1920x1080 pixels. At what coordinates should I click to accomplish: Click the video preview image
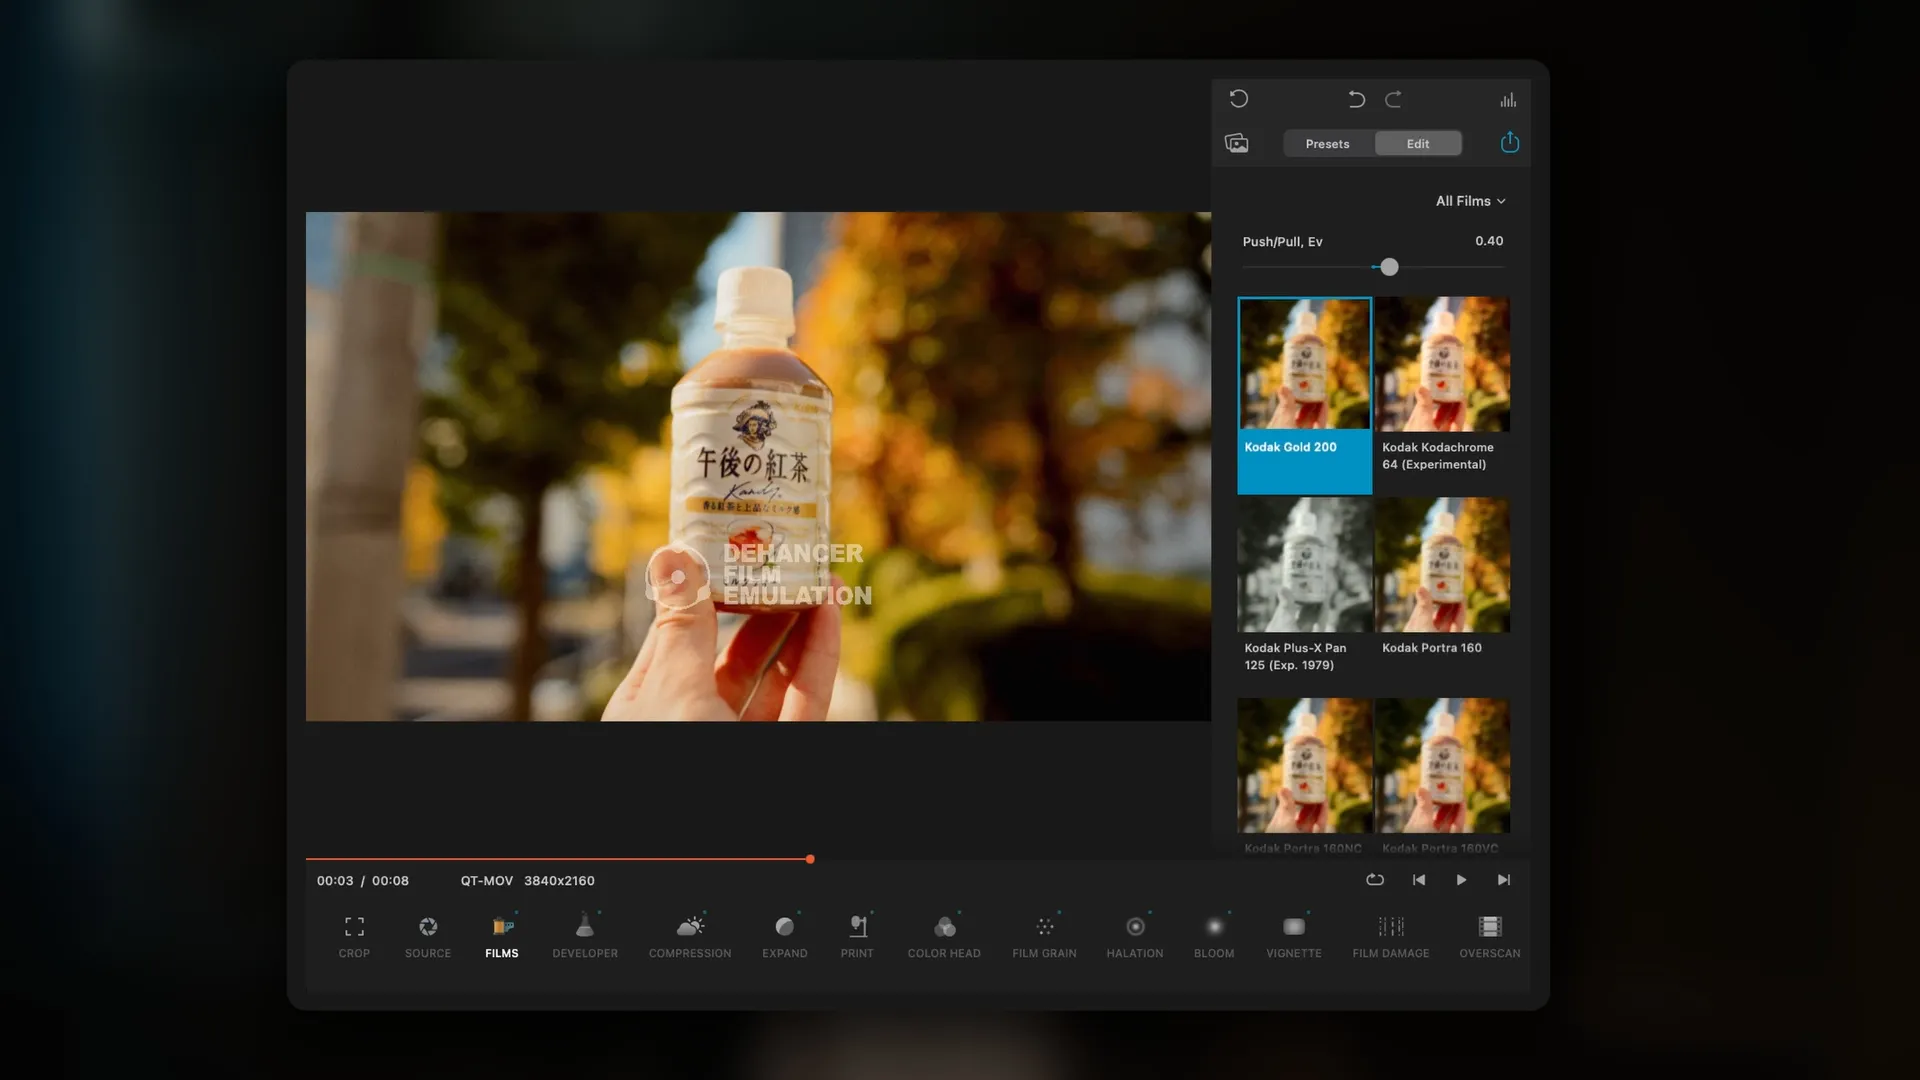[x=758, y=466]
